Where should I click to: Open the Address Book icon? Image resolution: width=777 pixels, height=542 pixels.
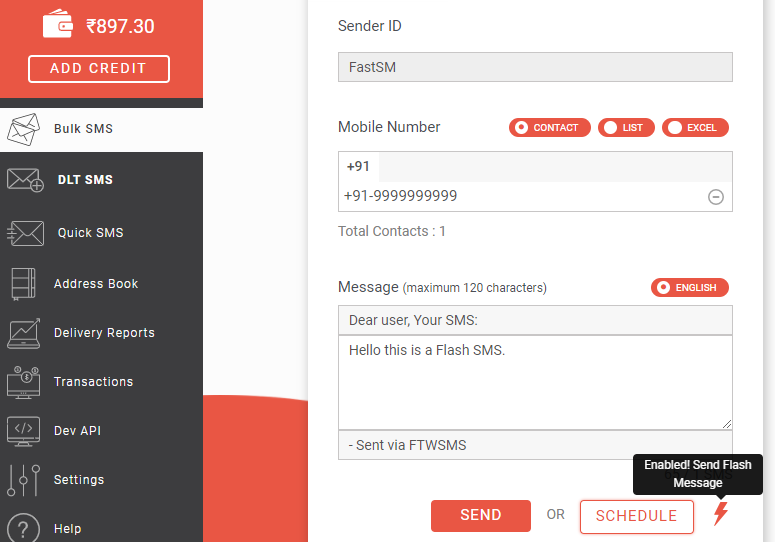tap(23, 284)
